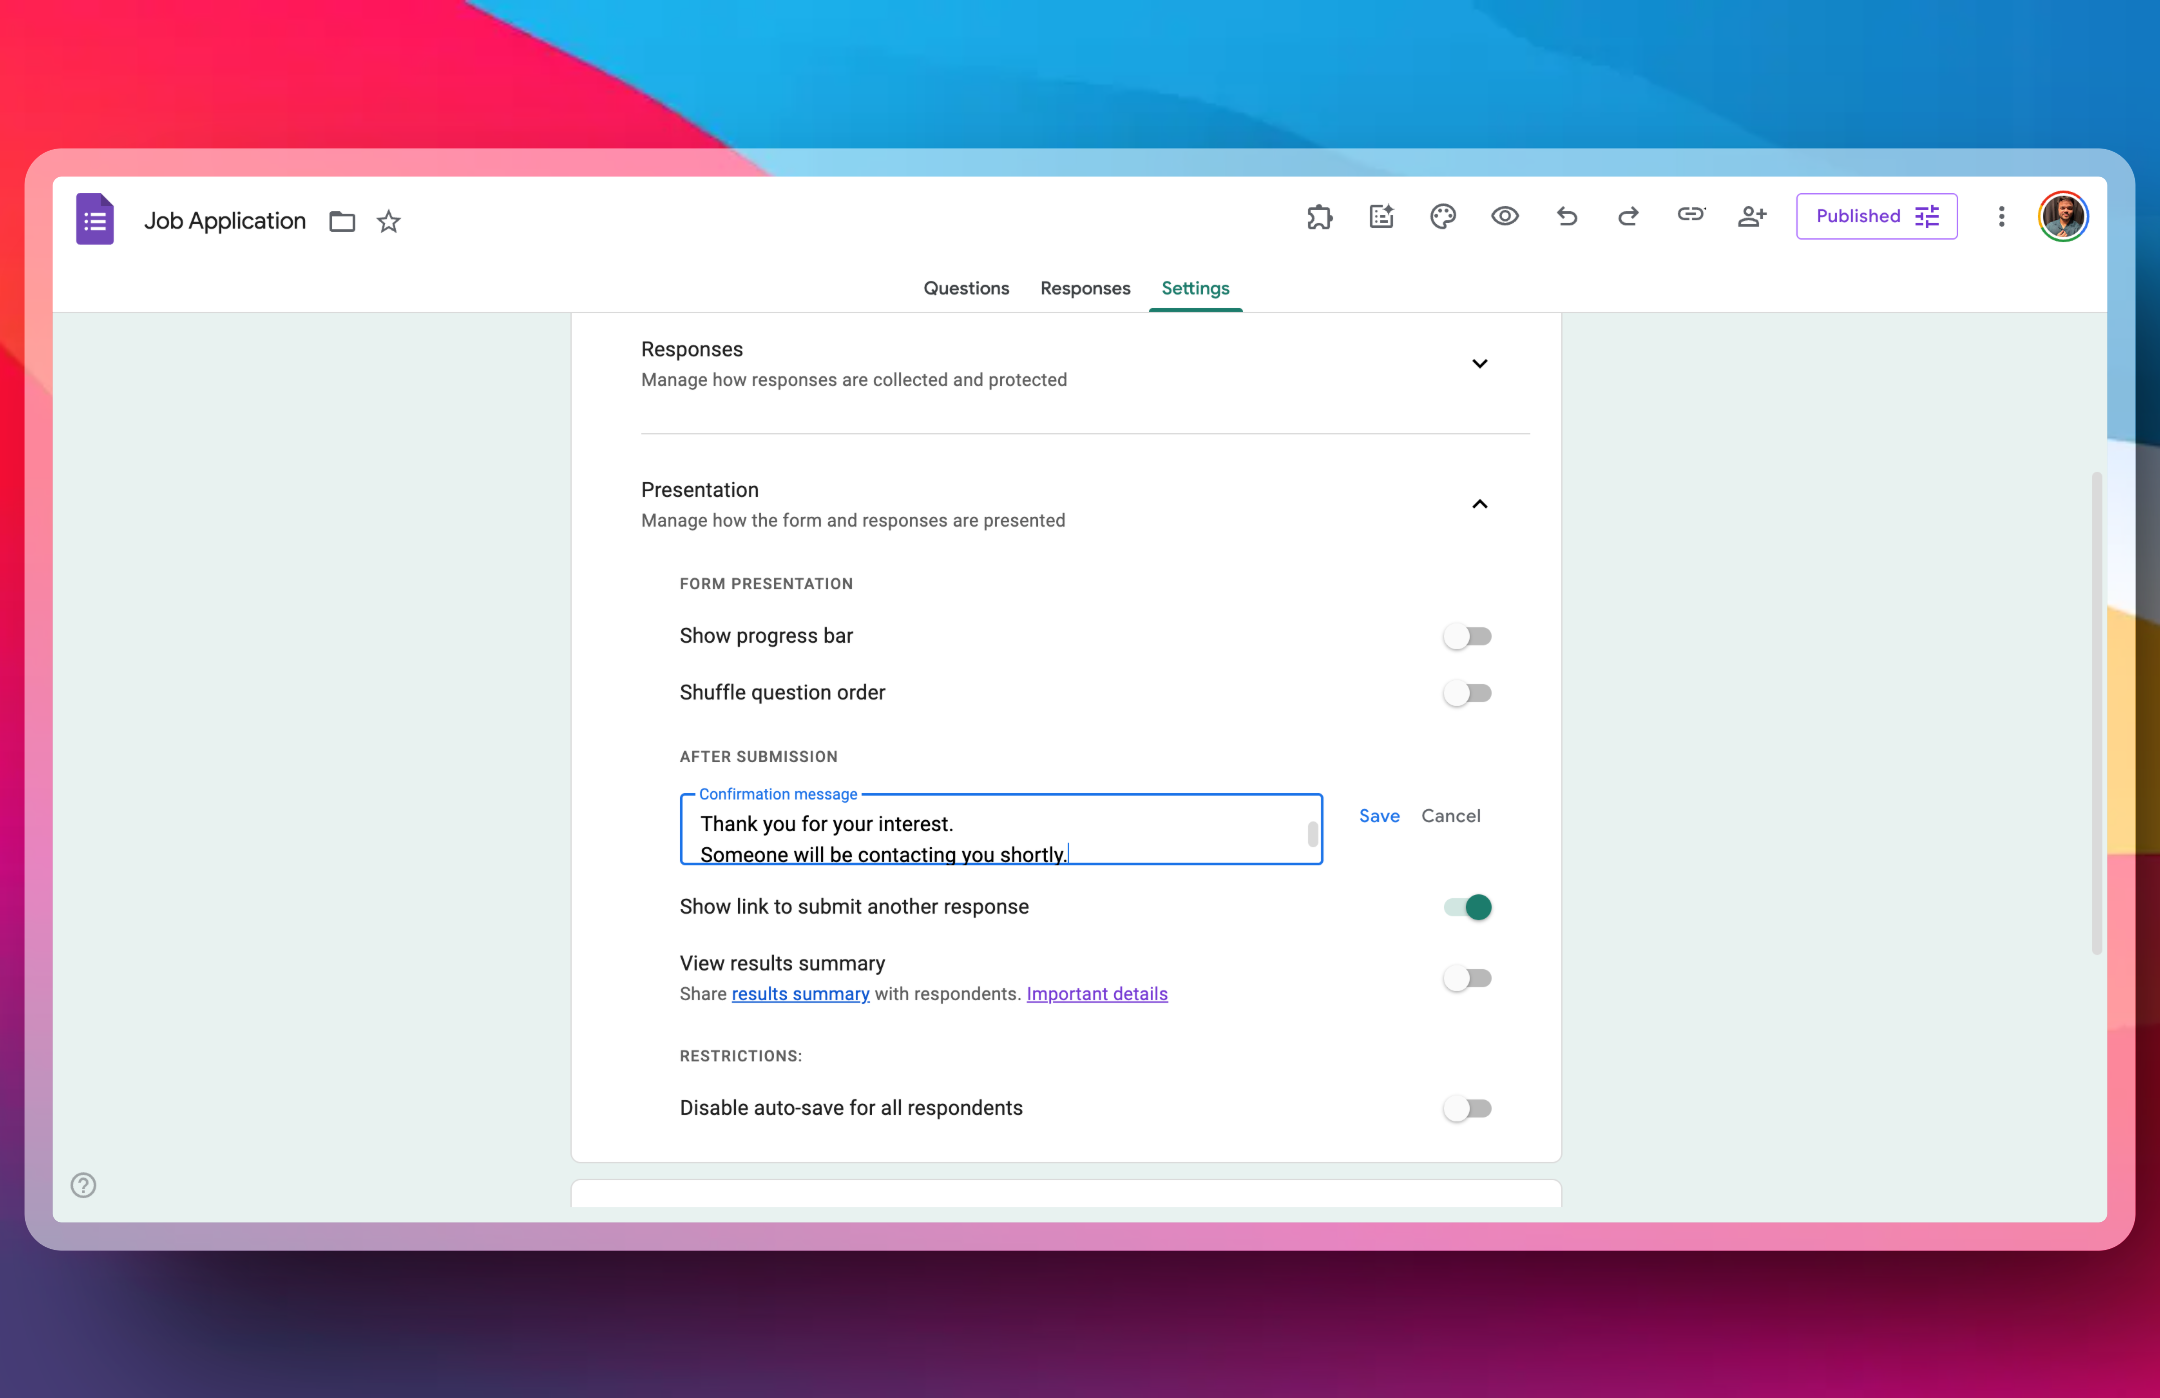Open the three-dot More options menu
Viewport: 2160px width, 1398px height.
pos(2001,216)
